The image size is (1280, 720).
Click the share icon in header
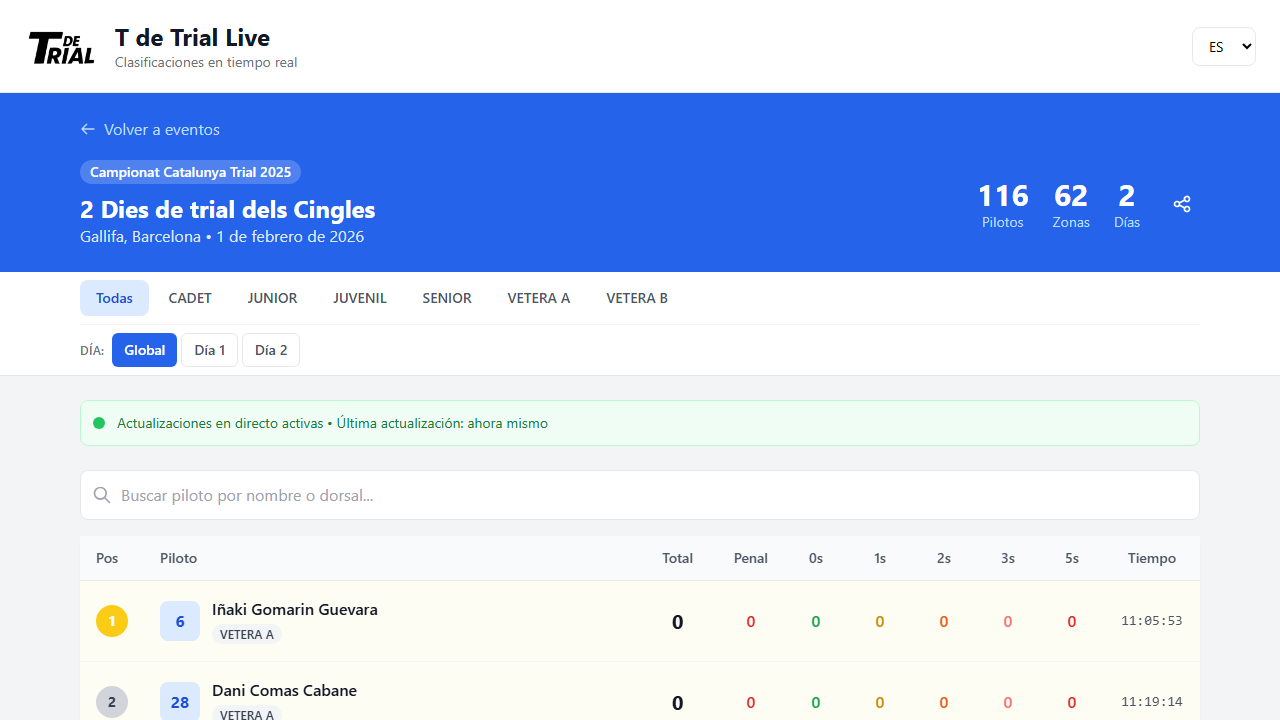pos(1182,204)
